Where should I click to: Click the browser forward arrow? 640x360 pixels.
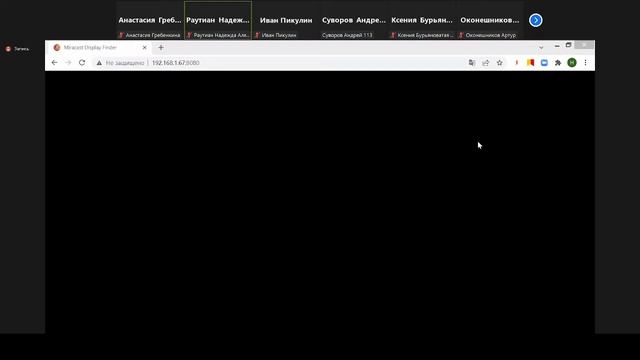click(x=68, y=63)
